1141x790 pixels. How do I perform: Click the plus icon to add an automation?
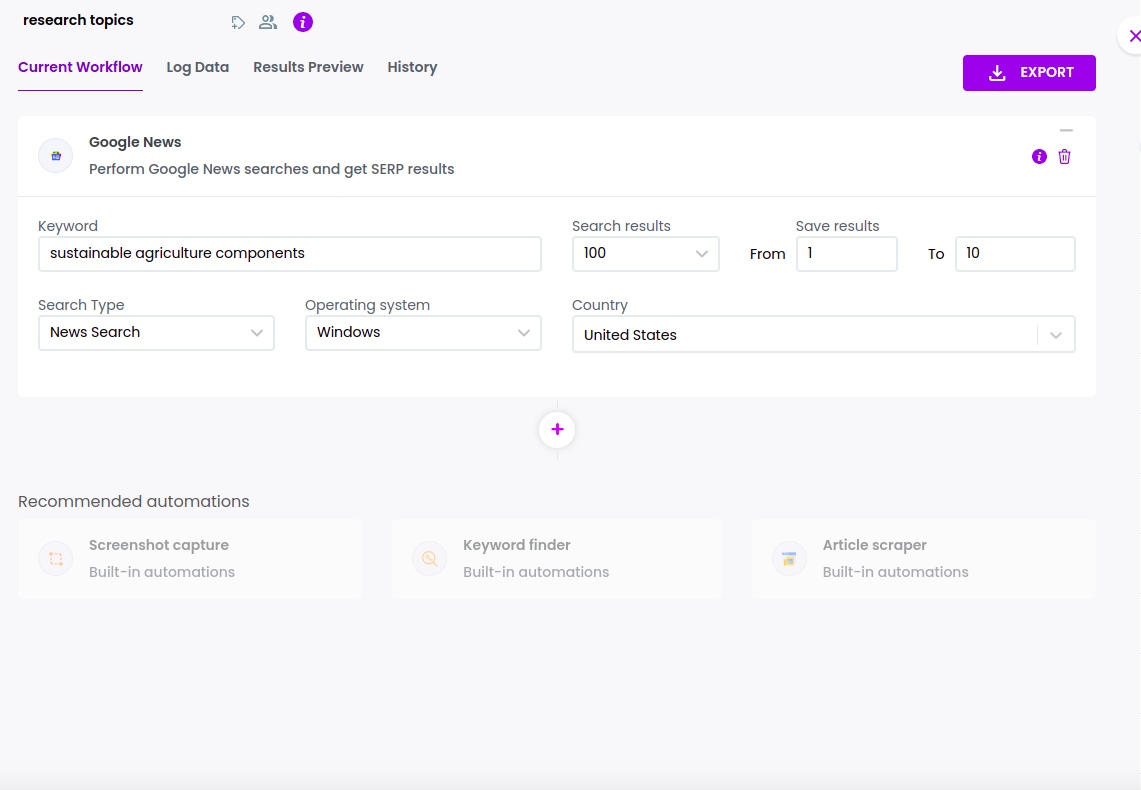coord(557,428)
